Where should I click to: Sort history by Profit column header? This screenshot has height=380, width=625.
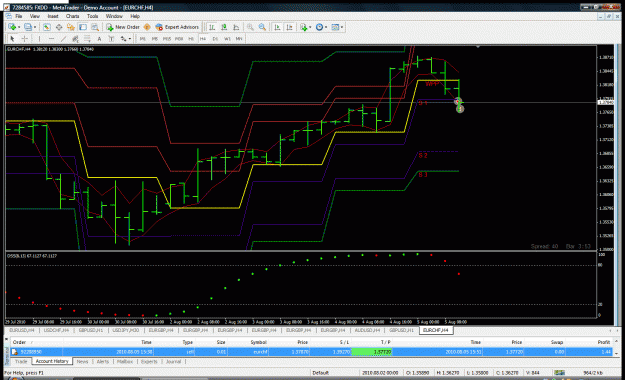pyautogui.click(x=603, y=342)
